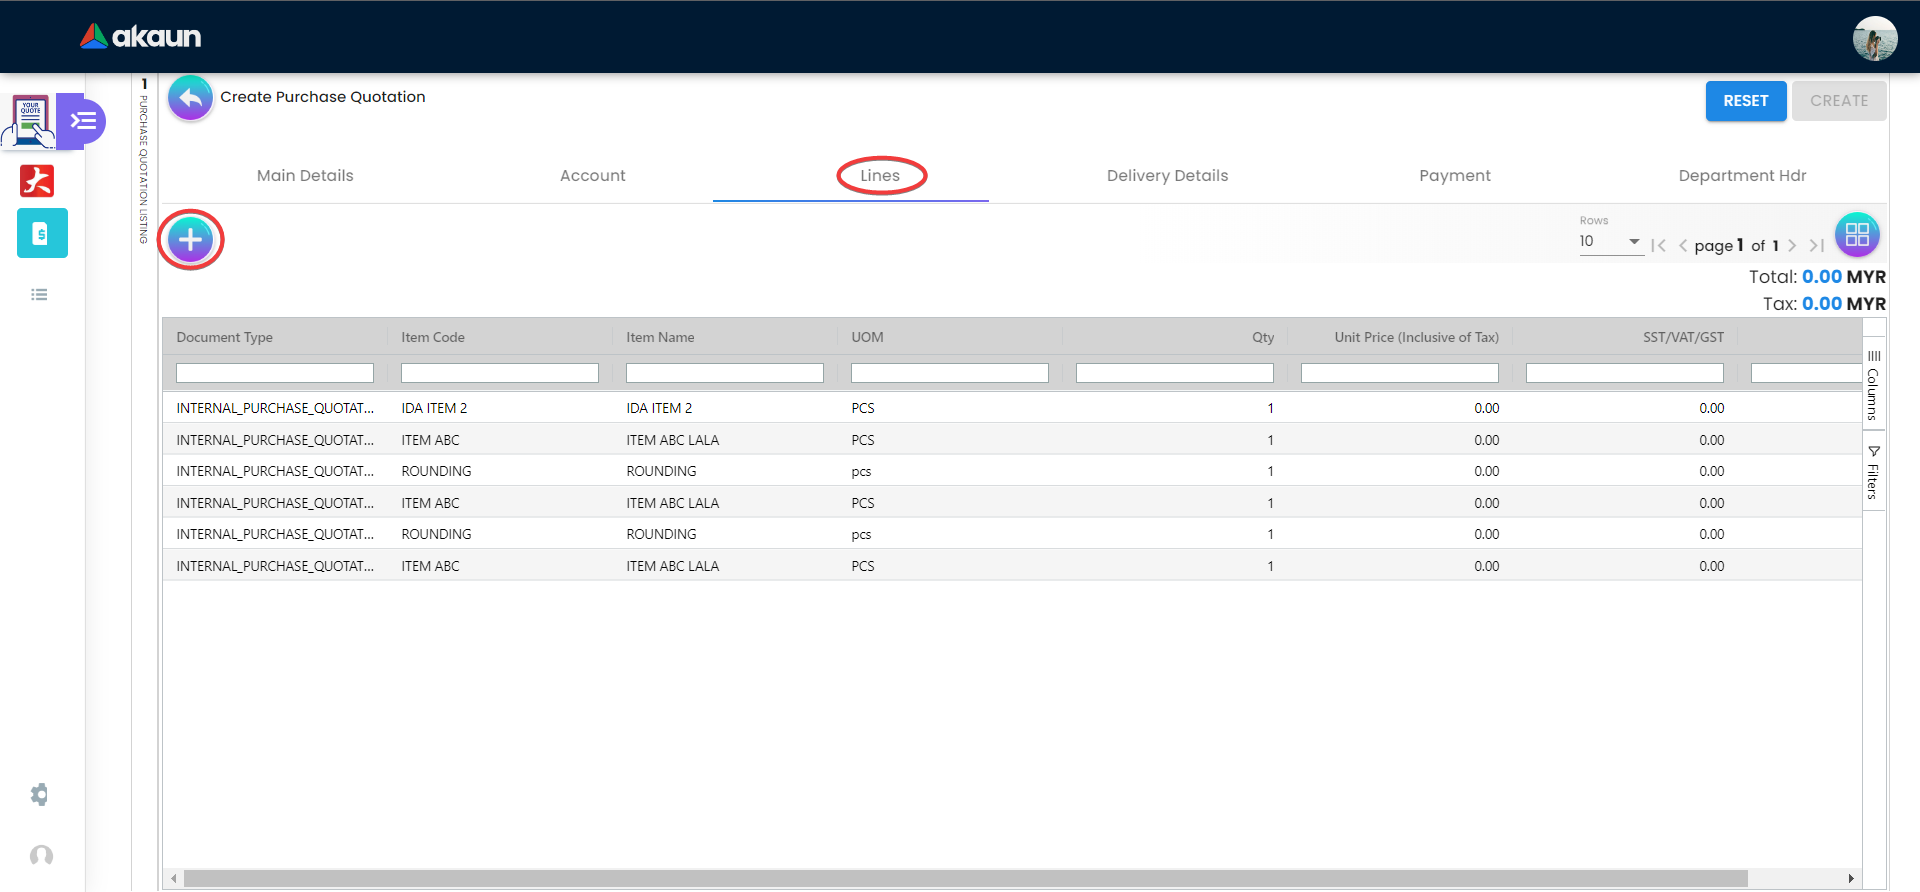
Task: Click the blue plus add-line button
Action: [x=190, y=240]
